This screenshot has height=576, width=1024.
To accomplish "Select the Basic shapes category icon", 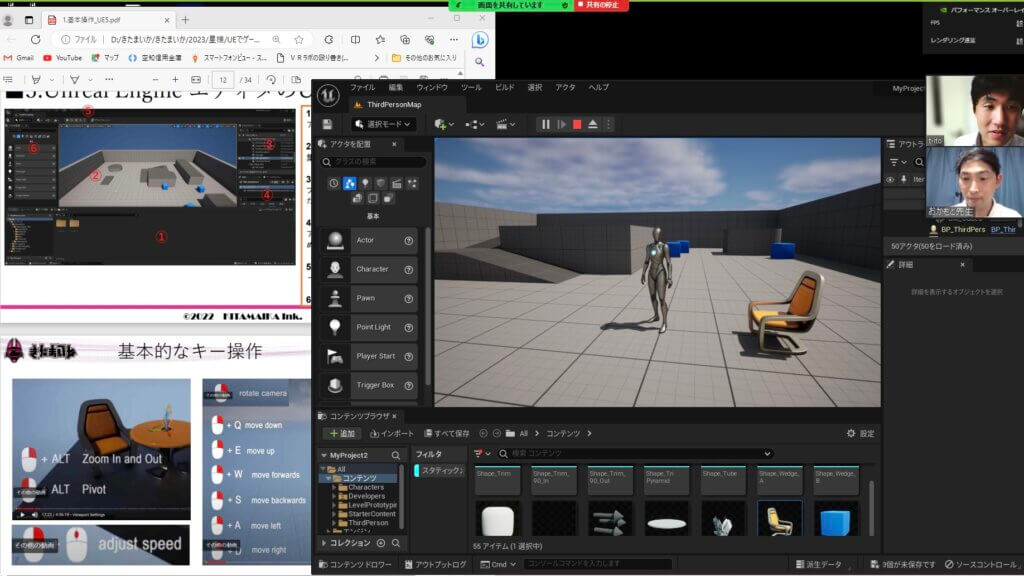I will 349,184.
